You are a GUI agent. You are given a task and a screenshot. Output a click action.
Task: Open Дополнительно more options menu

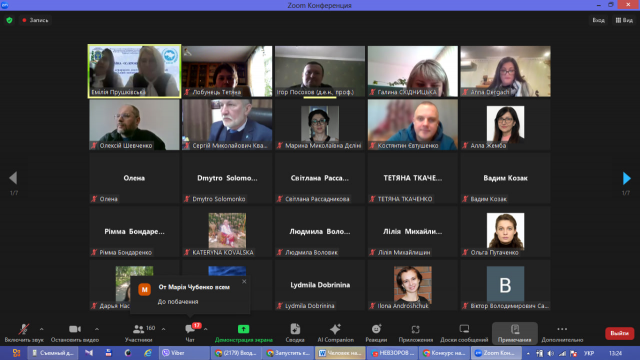pyautogui.click(x=562, y=333)
